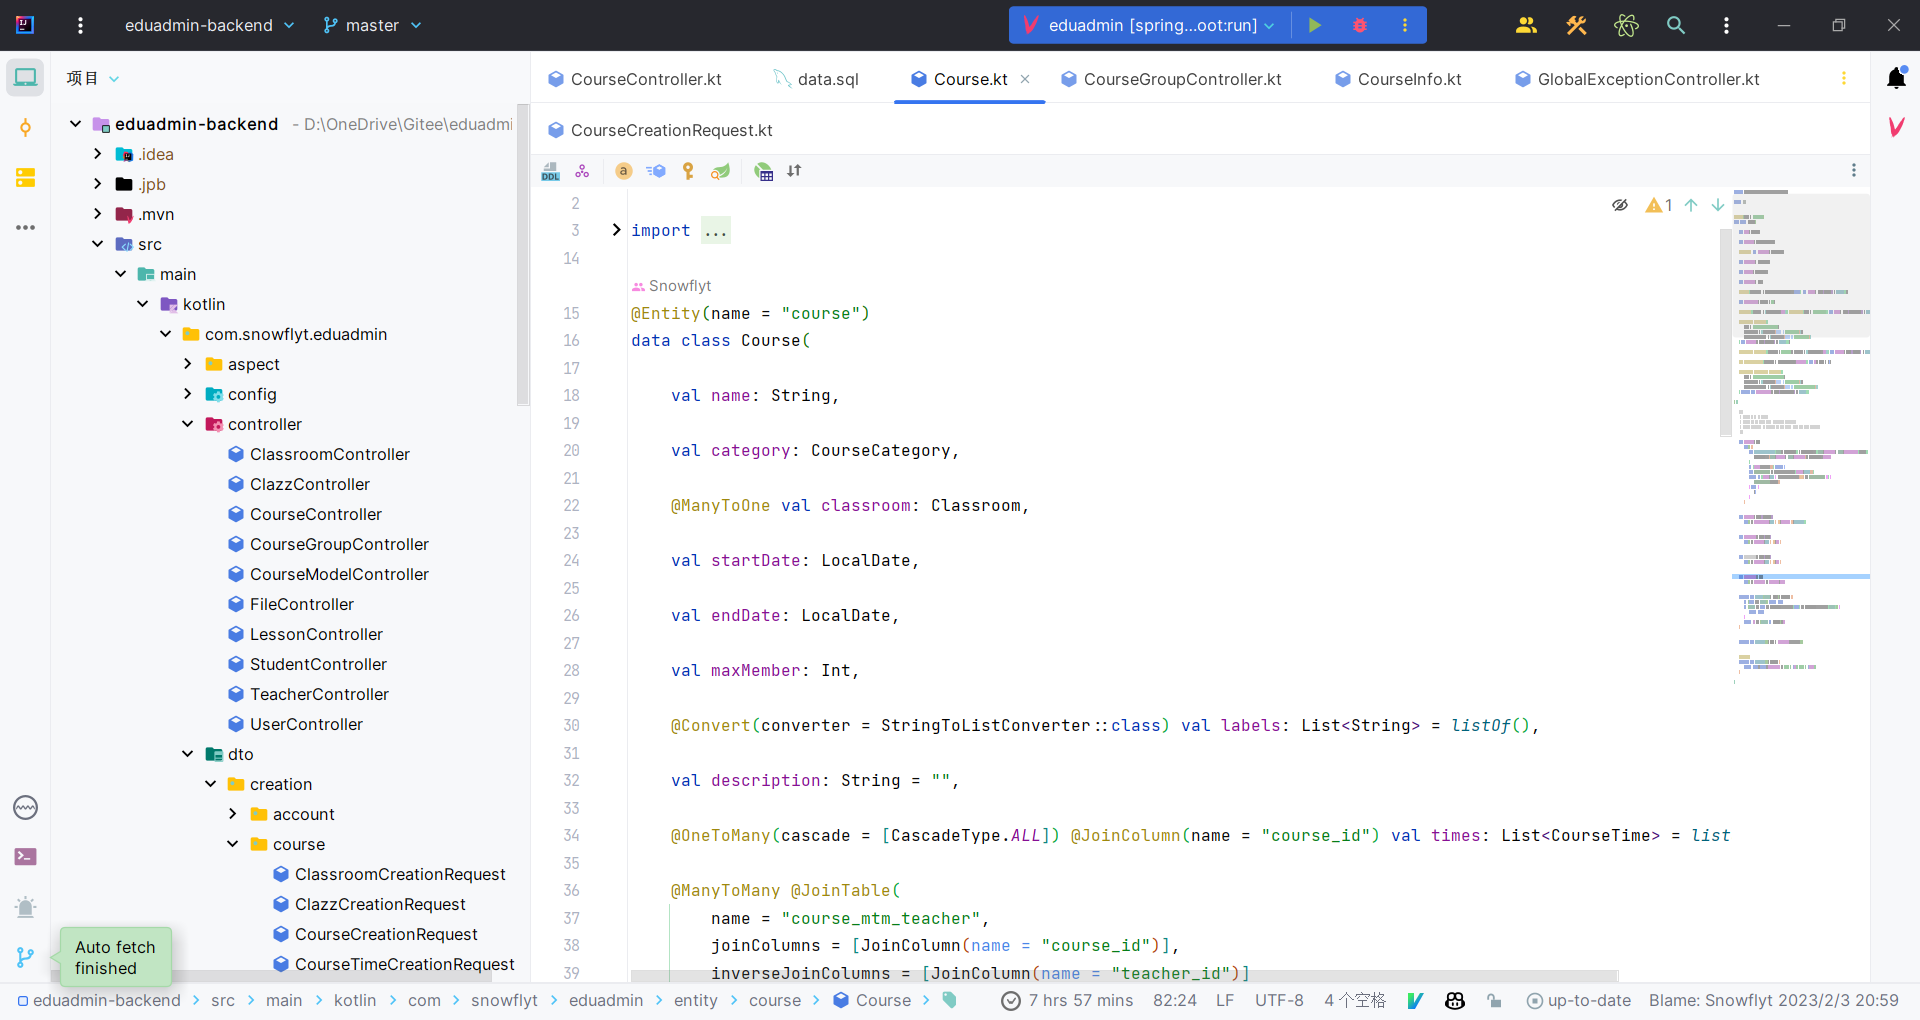Expand the .mvn folder
1920x1020 pixels.
point(97,214)
